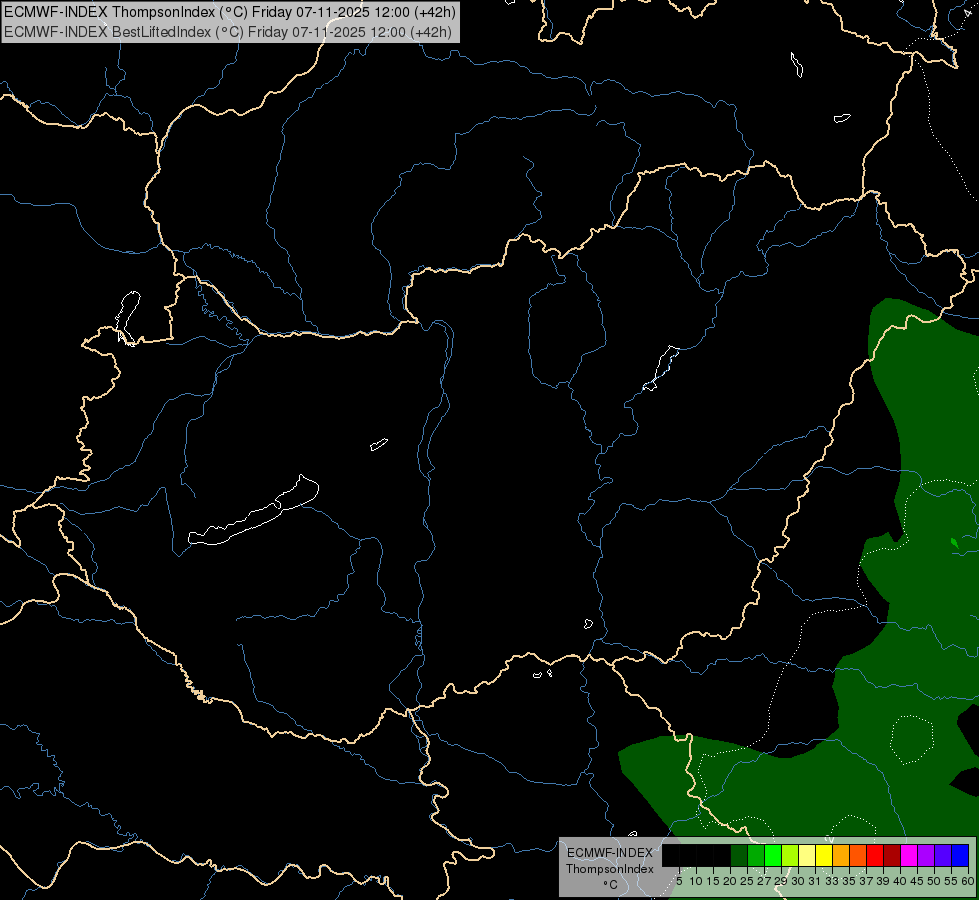Click legend tick value 29

tap(780, 881)
